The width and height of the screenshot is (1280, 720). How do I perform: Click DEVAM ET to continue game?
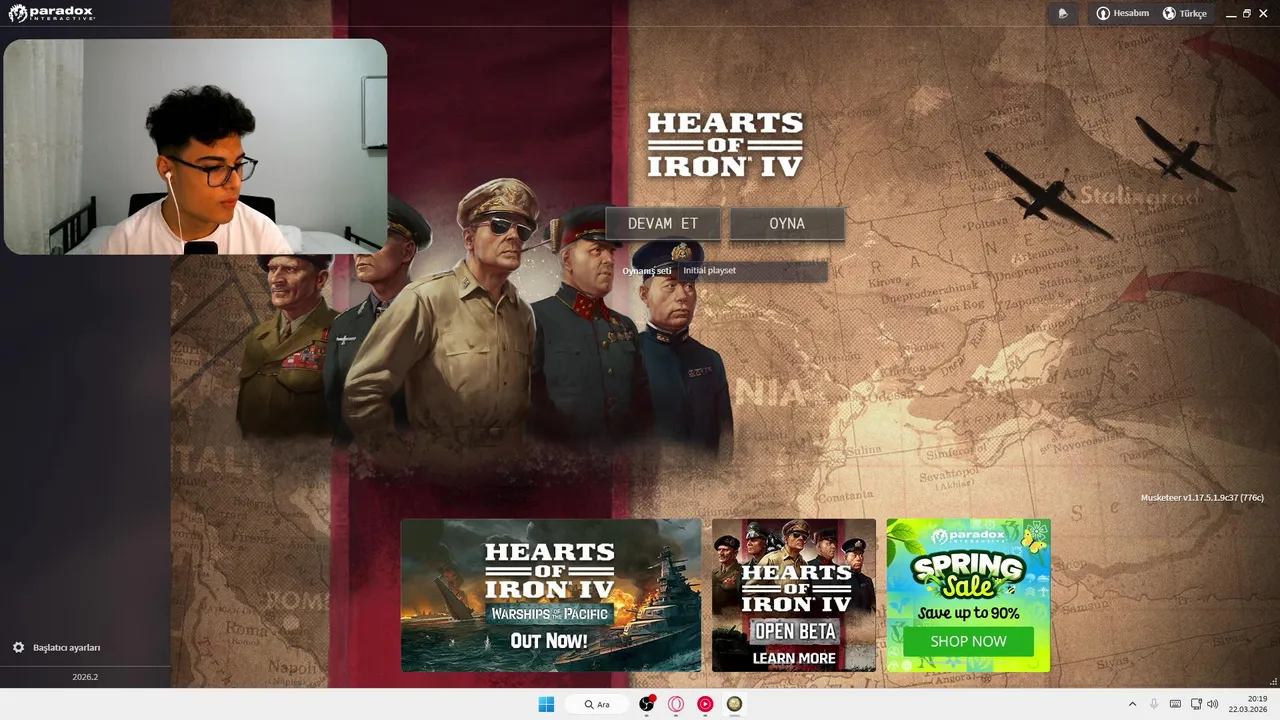coord(663,224)
